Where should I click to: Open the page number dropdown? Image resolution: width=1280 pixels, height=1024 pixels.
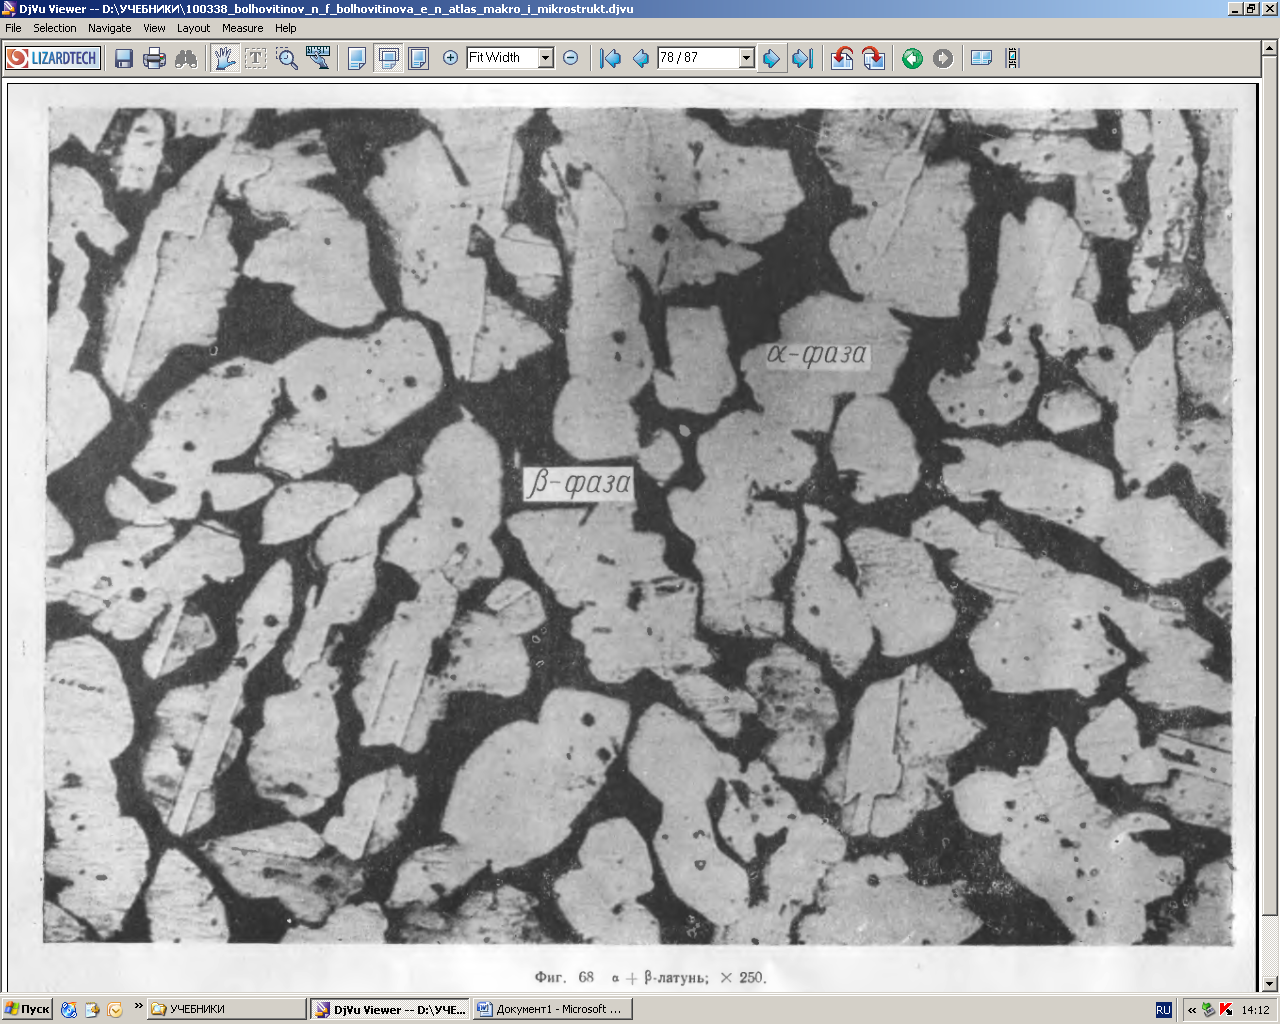746,58
